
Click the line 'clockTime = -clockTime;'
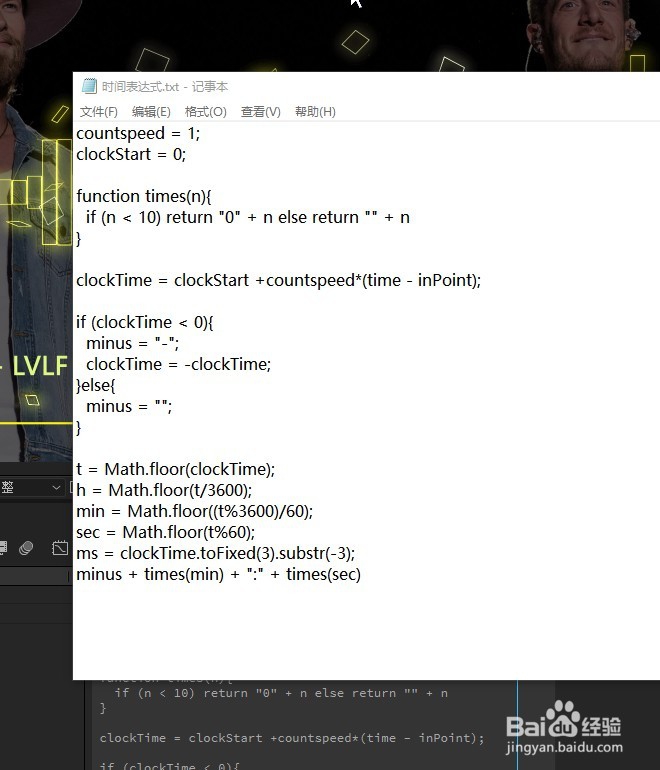[178, 365]
